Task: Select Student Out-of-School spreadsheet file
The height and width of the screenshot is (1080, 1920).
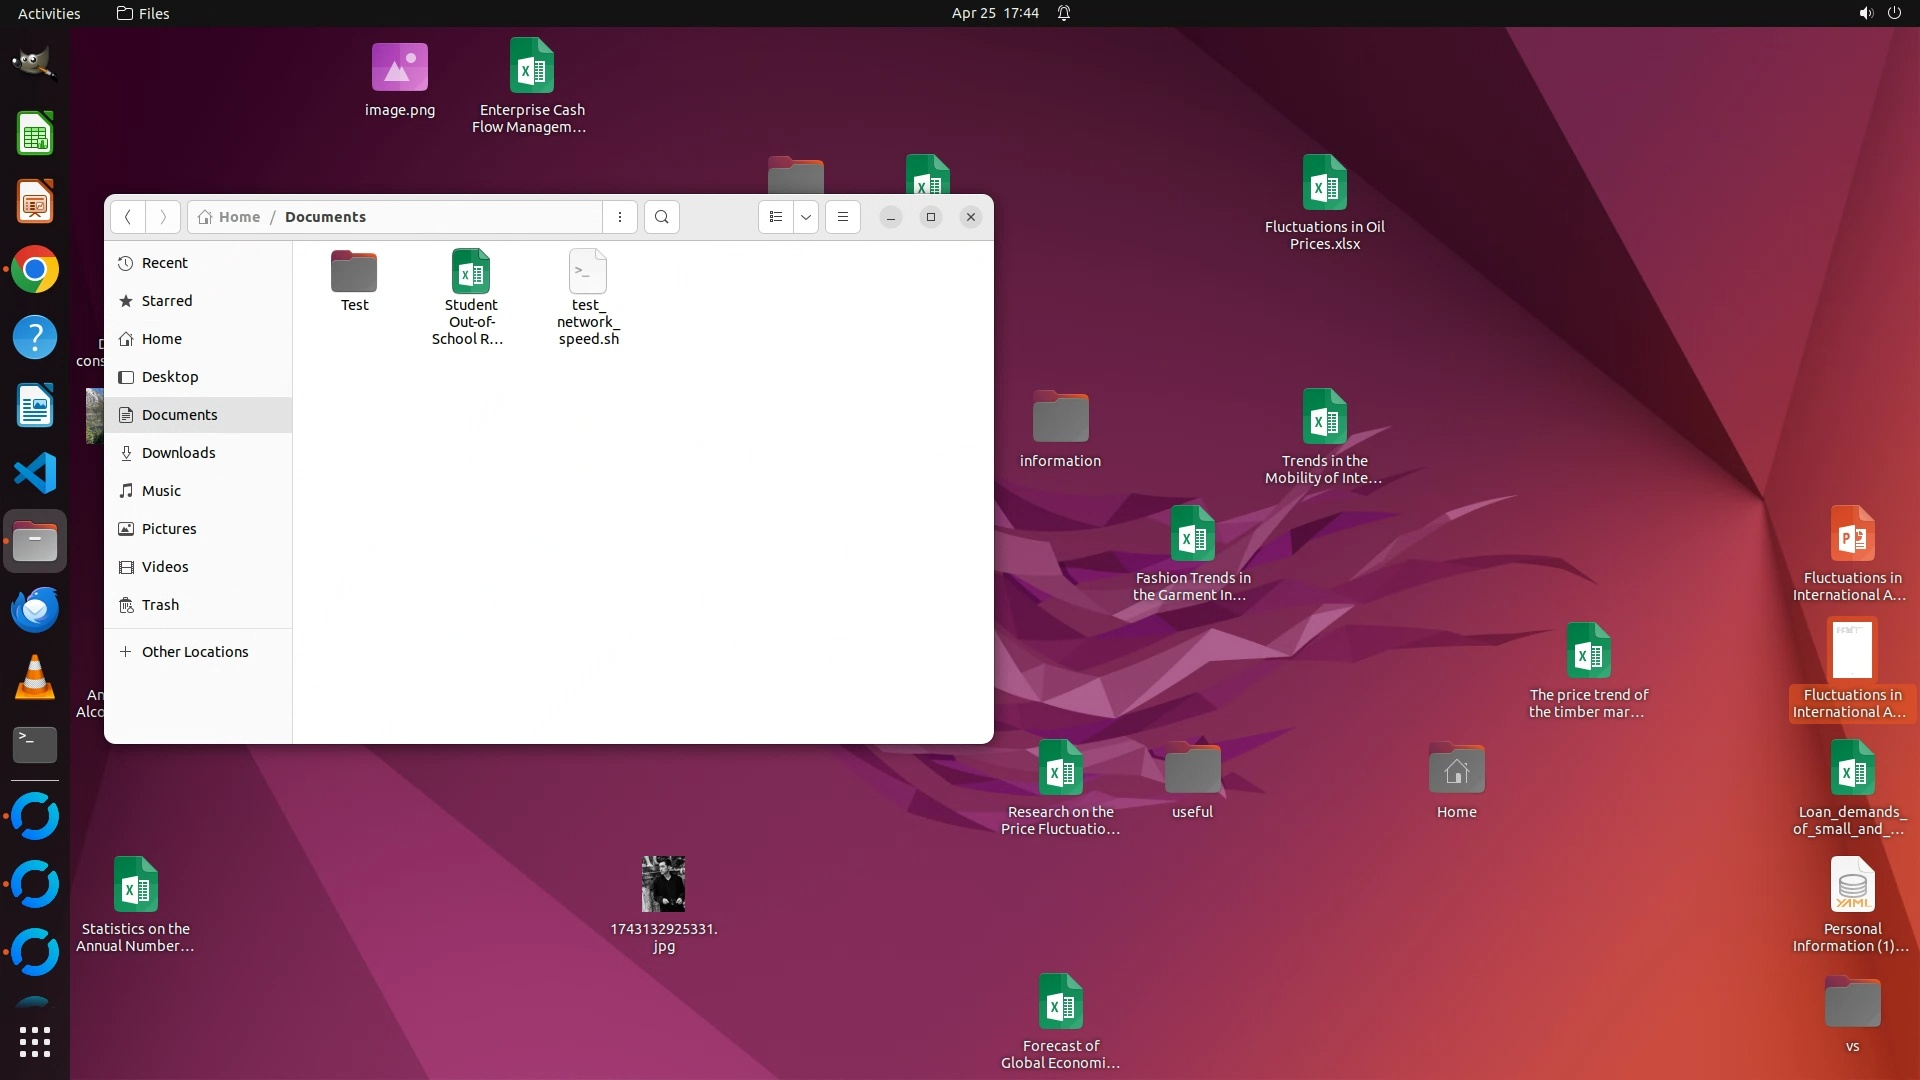Action: pyautogui.click(x=471, y=273)
